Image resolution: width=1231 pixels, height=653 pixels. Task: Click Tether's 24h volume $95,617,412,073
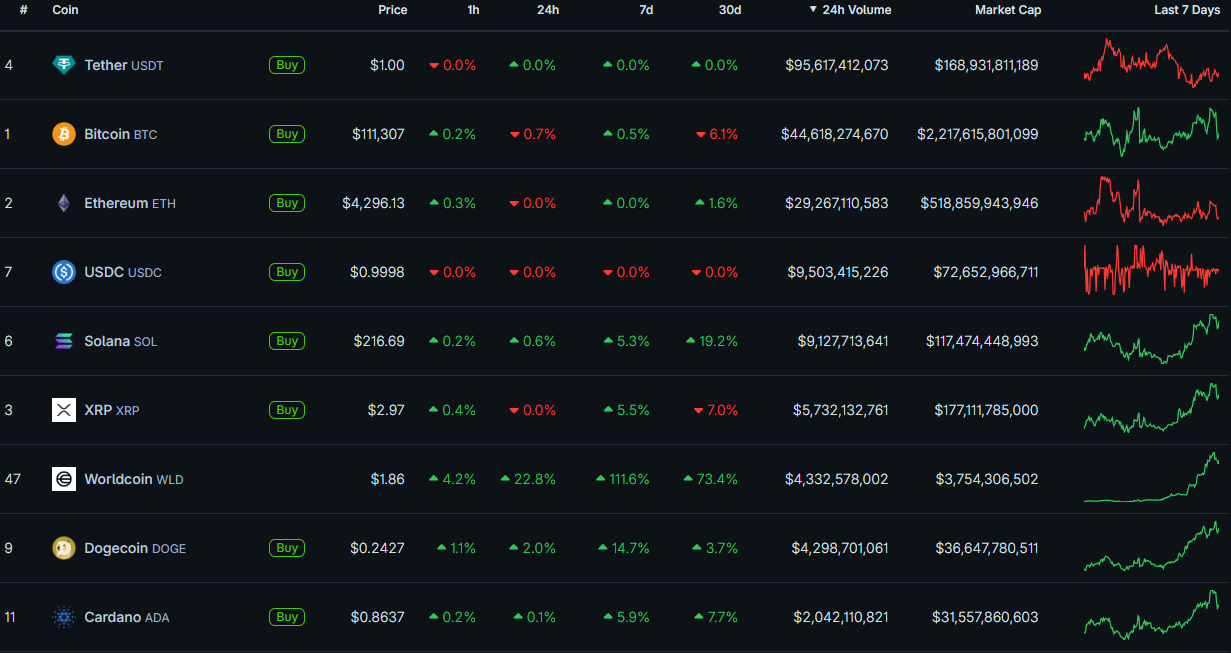click(x=837, y=65)
